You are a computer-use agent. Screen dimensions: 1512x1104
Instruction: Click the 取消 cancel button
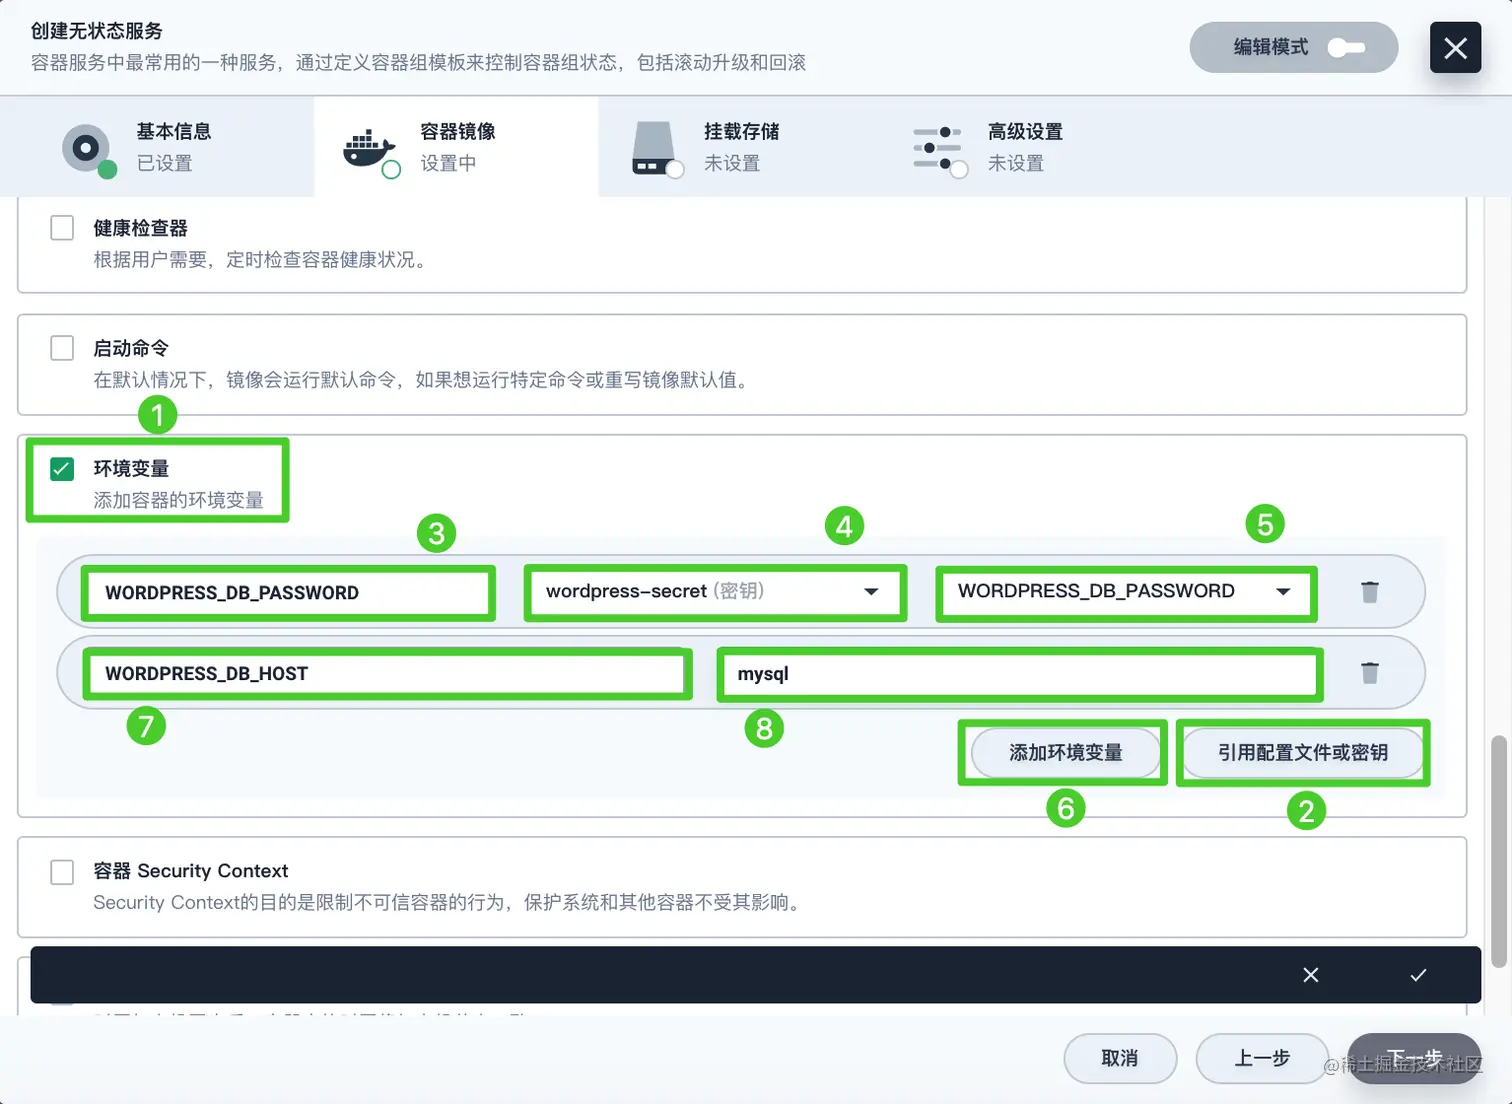pyautogui.click(x=1120, y=1058)
